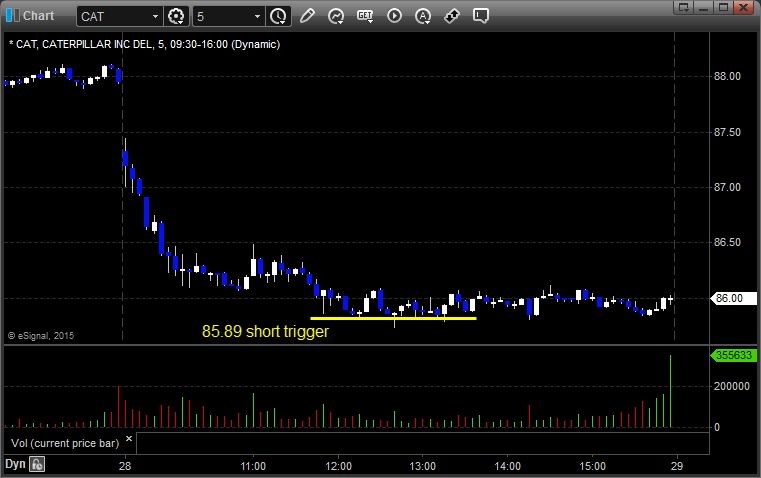Image resolution: width=761 pixels, height=478 pixels.
Task: Open the studies chart-line icon menu
Action: coord(335,16)
